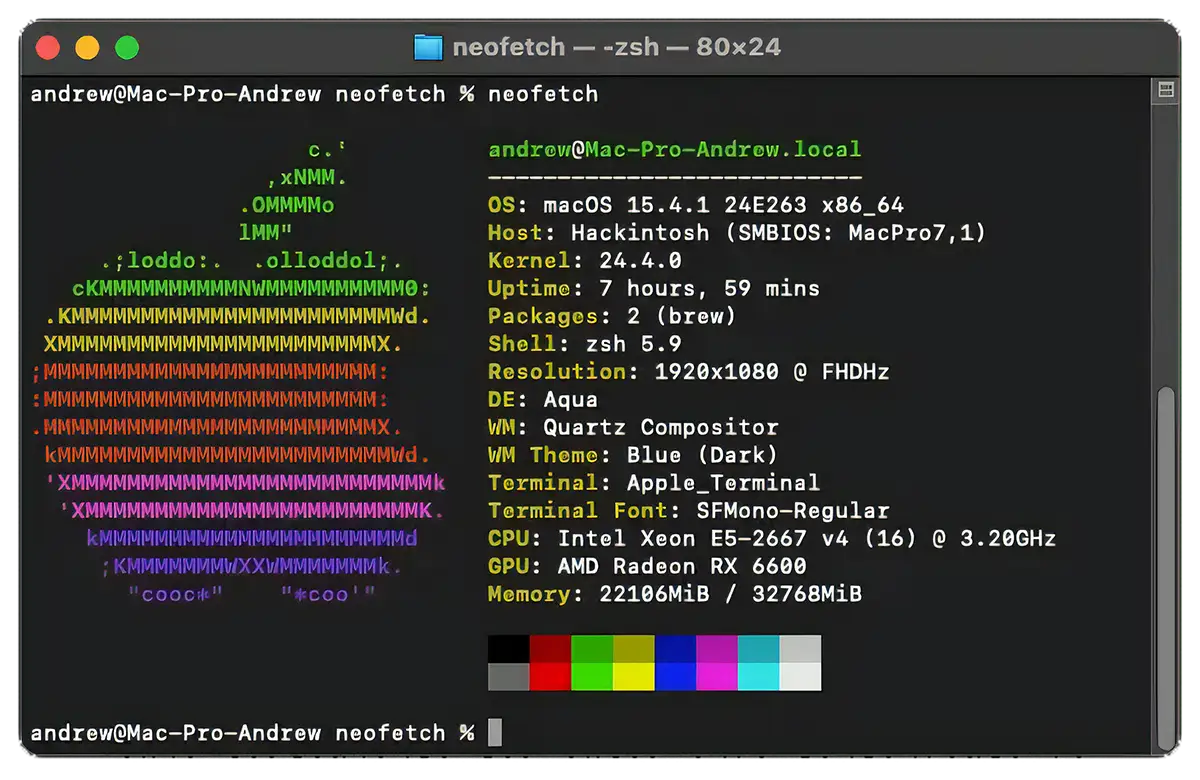
Task: Click the GPU value "AMD Radeon RX 6600"
Action: click(682, 566)
